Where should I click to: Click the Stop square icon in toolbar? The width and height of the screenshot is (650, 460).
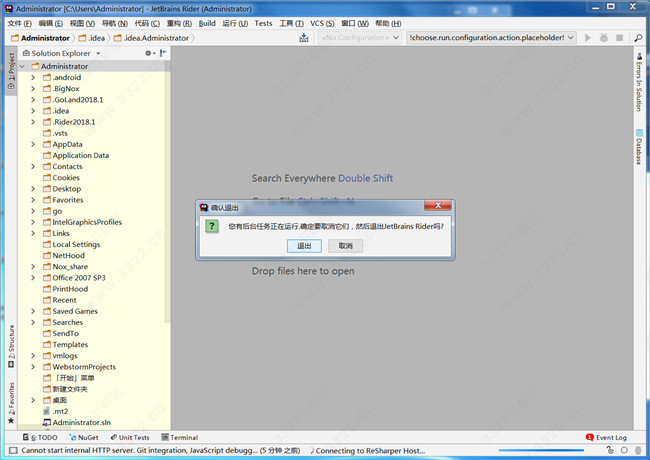click(x=619, y=38)
